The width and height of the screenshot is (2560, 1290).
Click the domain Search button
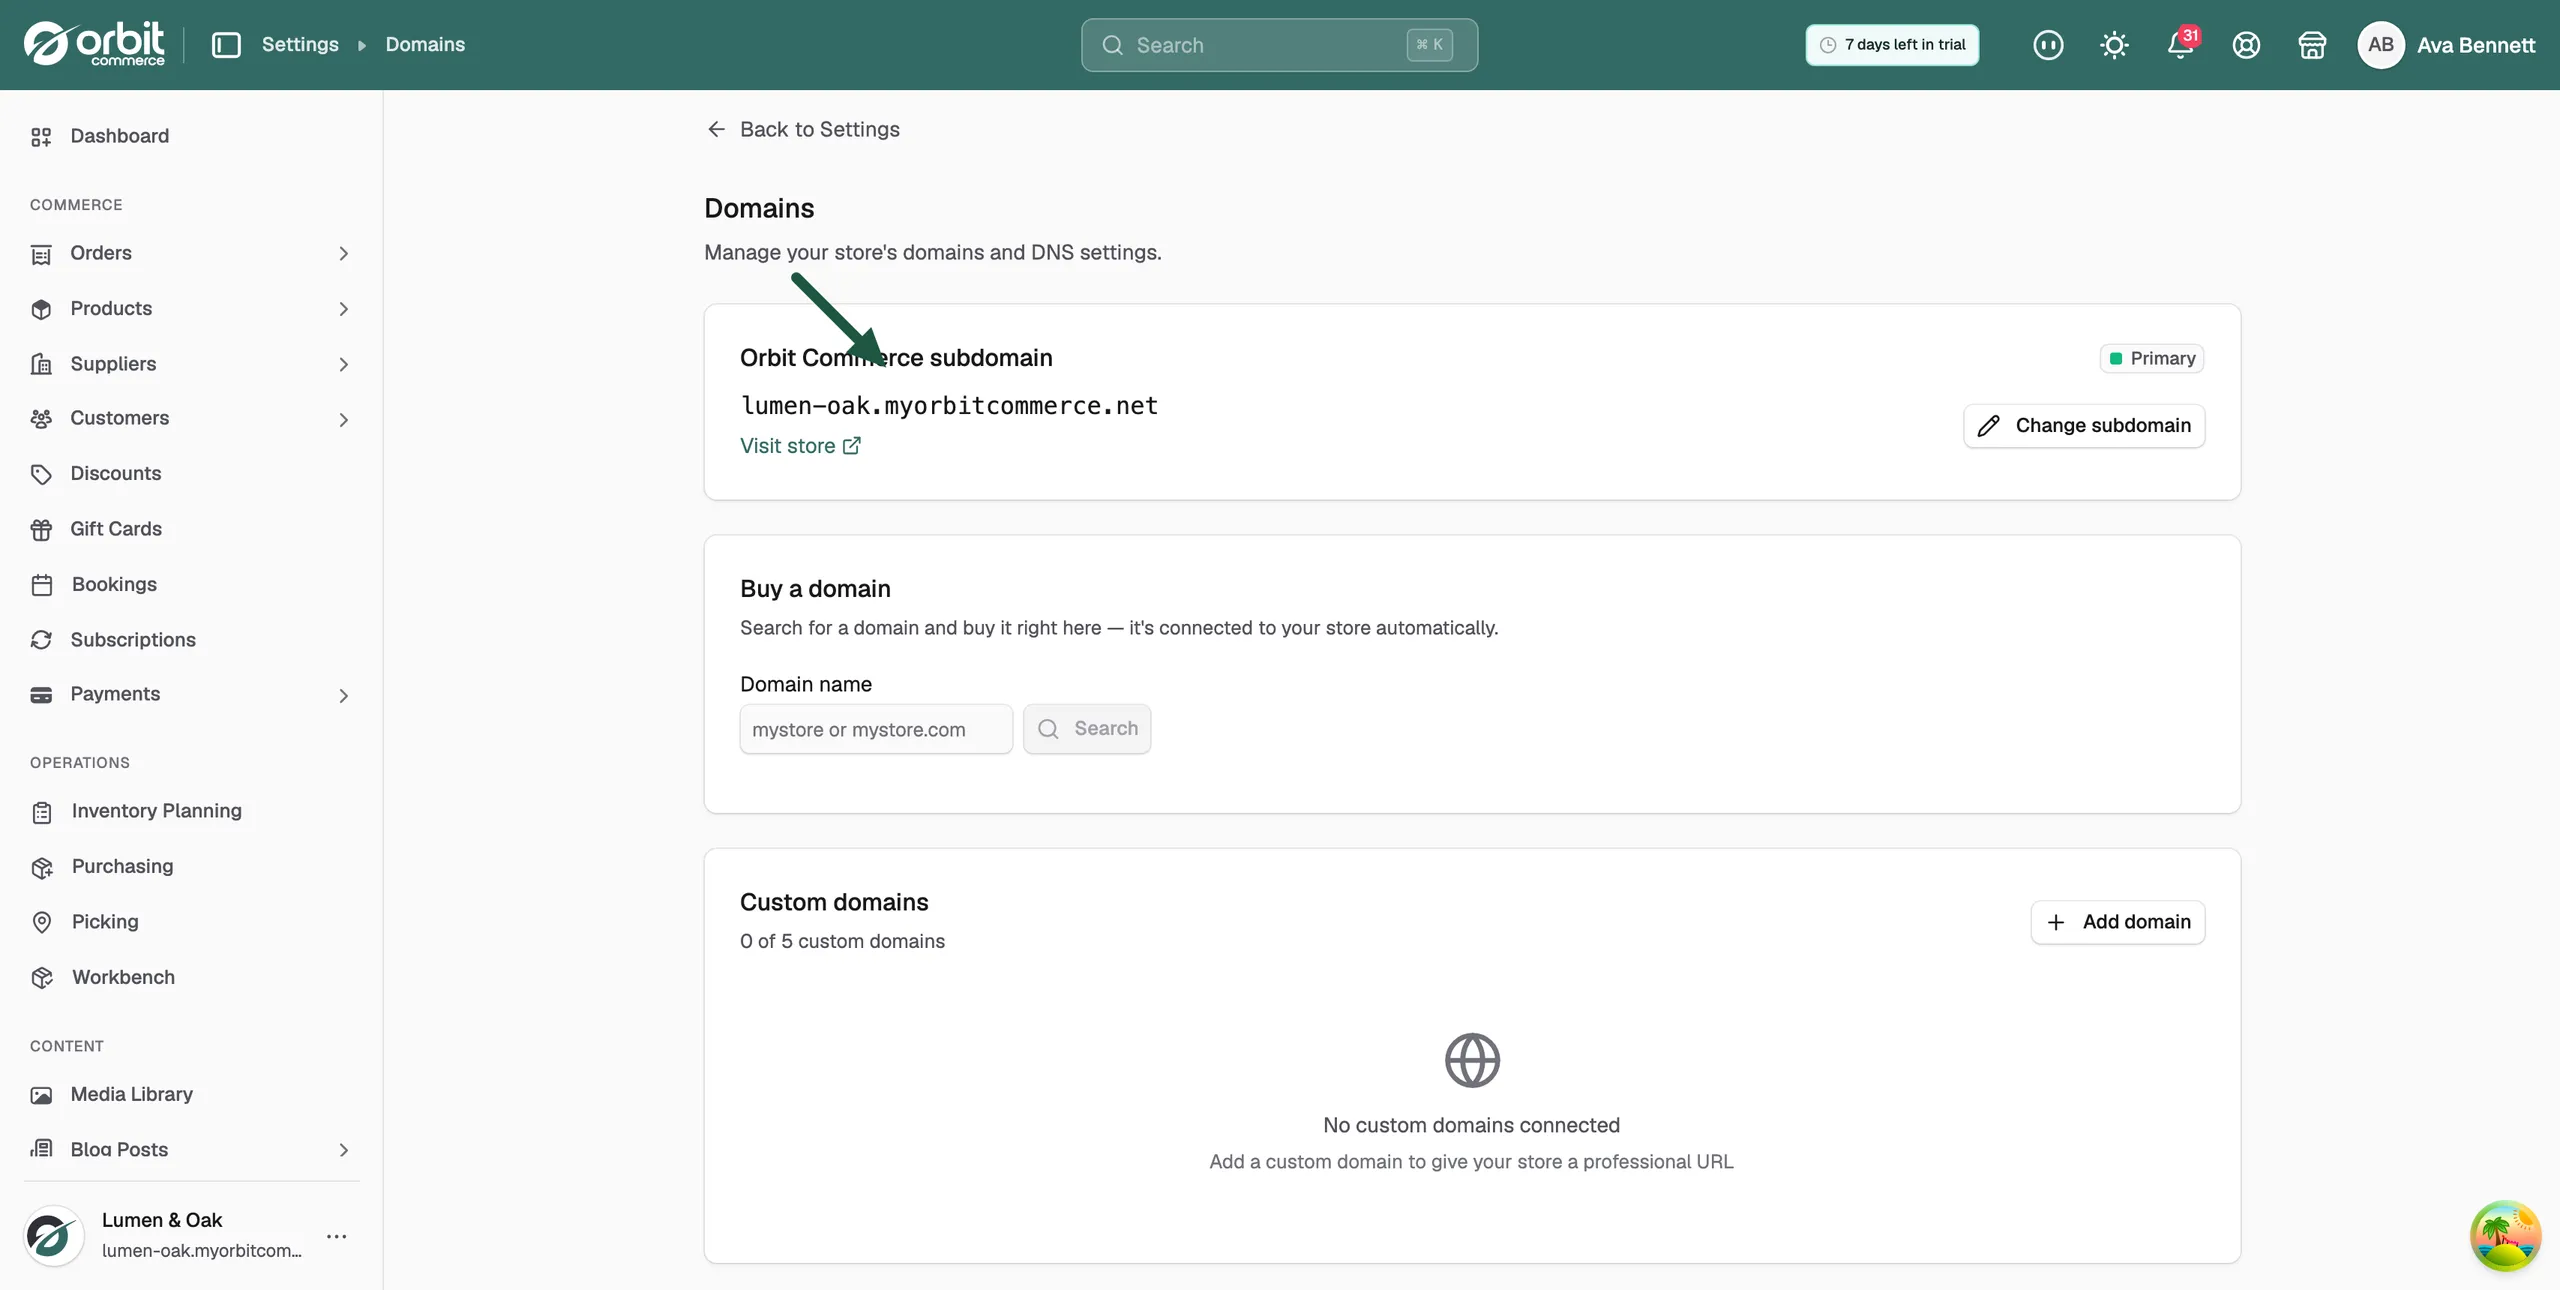point(1087,729)
